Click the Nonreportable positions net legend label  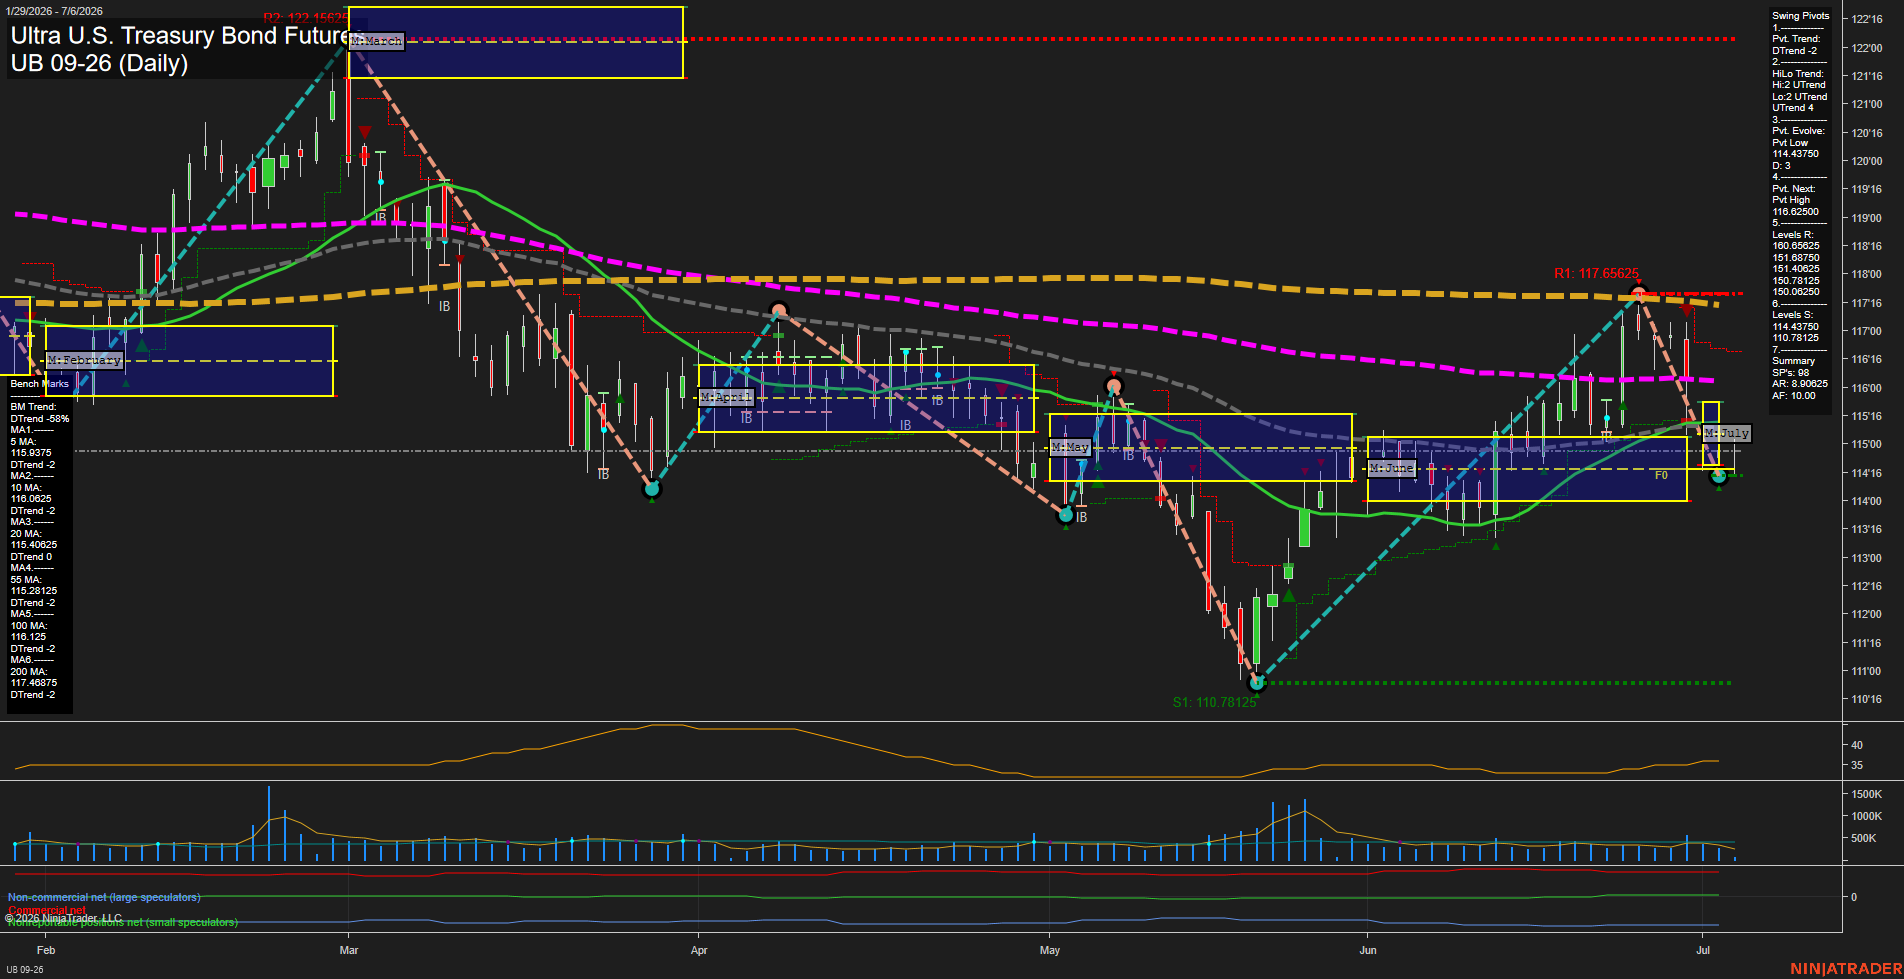(x=123, y=922)
